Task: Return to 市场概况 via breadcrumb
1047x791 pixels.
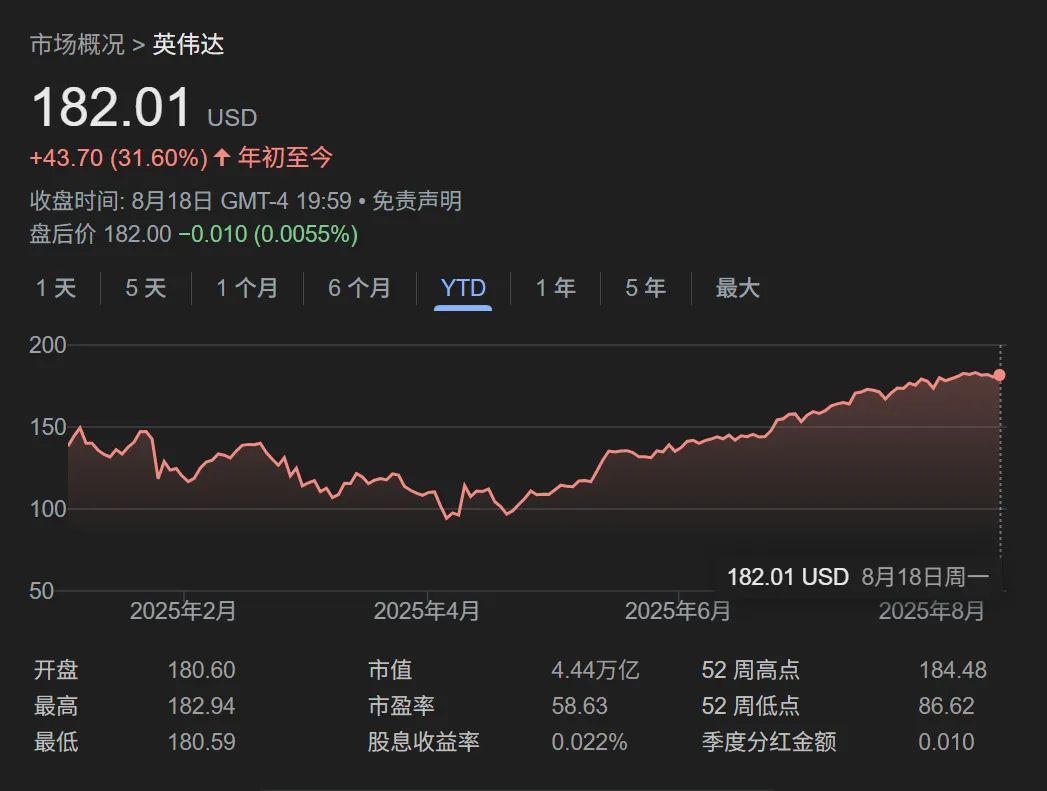Action: point(76,45)
